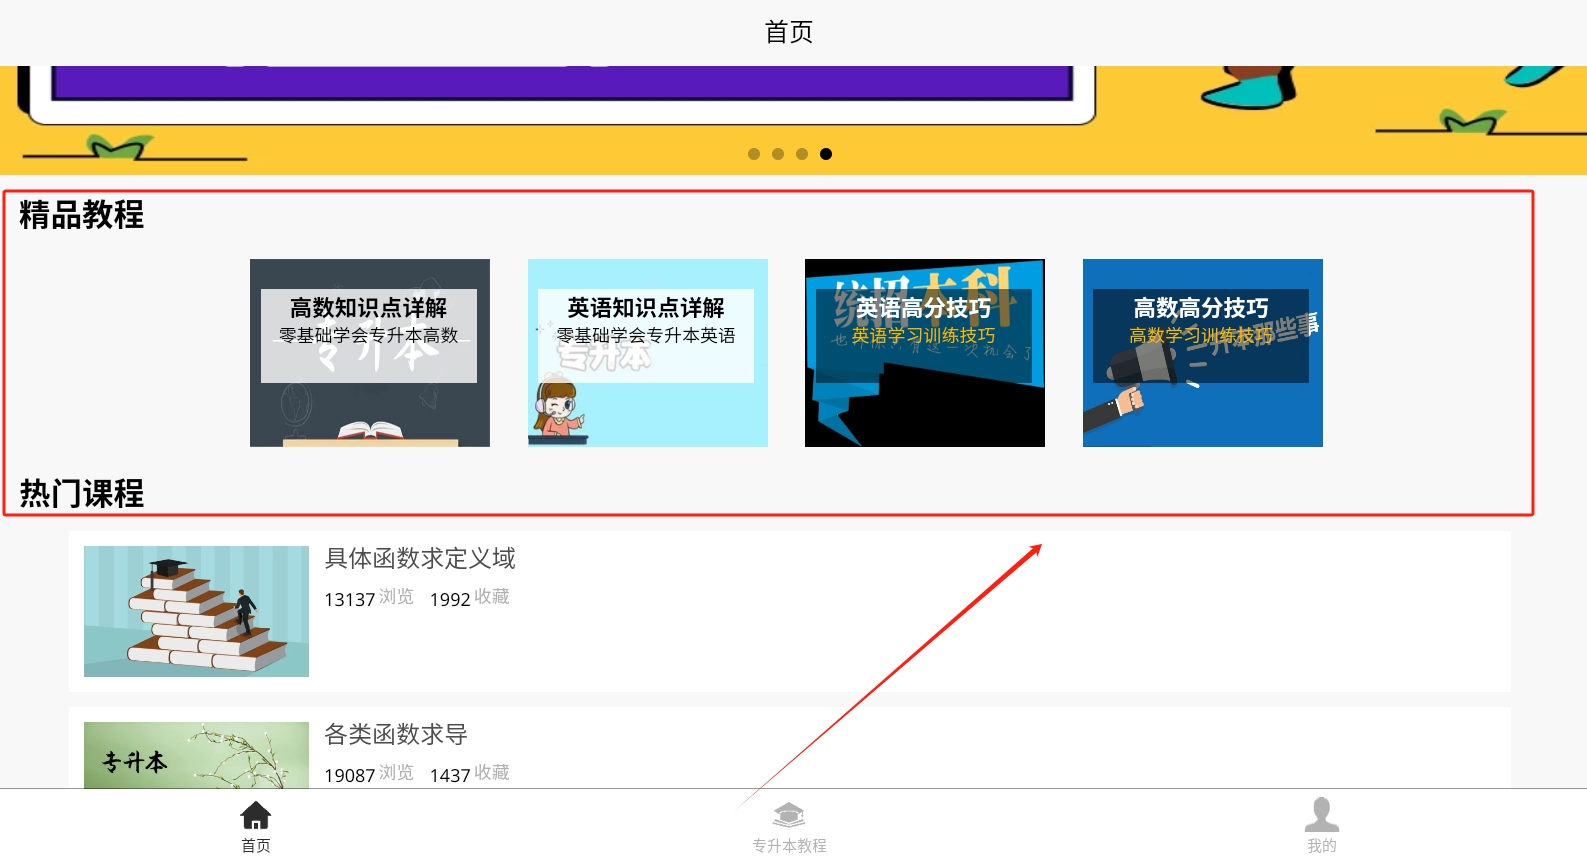
Task: Click the 高数学习训练技巧 subtitle
Action: point(1201,336)
